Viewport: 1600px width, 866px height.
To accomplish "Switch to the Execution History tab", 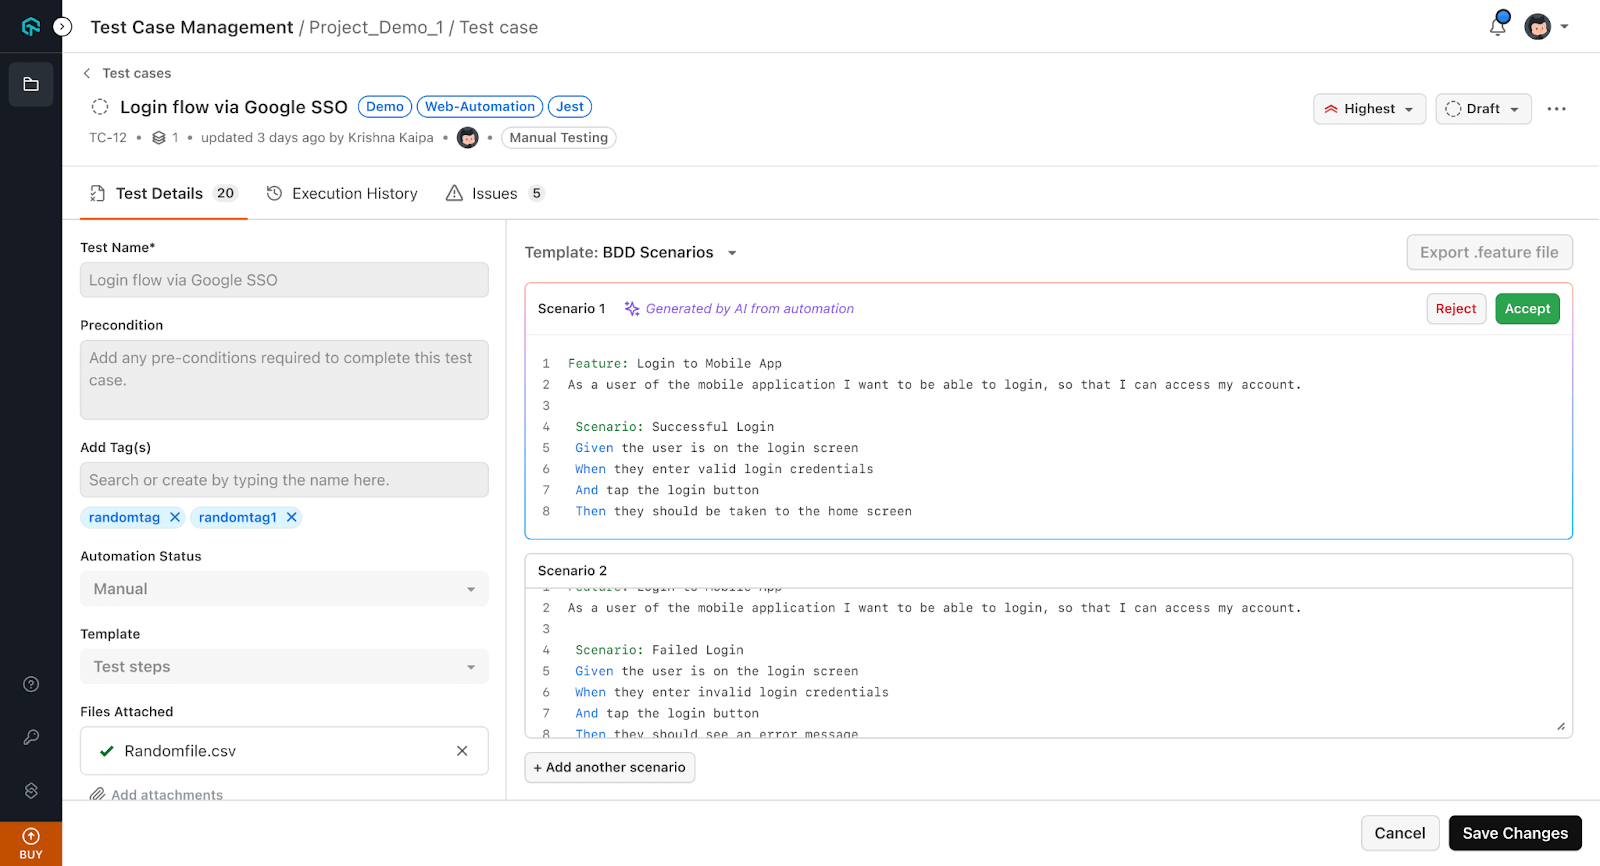I will (342, 194).
